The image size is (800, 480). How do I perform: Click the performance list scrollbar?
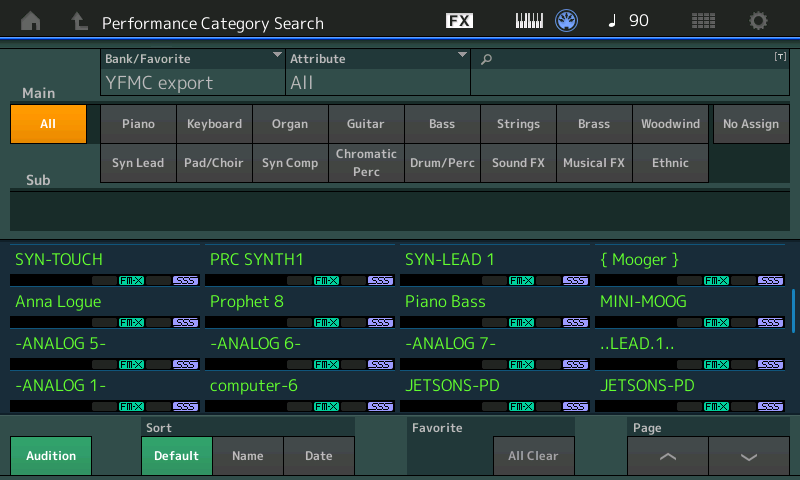793,310
